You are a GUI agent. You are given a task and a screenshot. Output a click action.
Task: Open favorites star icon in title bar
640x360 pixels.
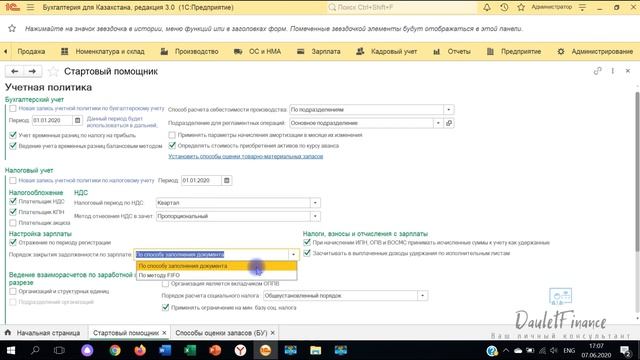(x=521, y=7)
